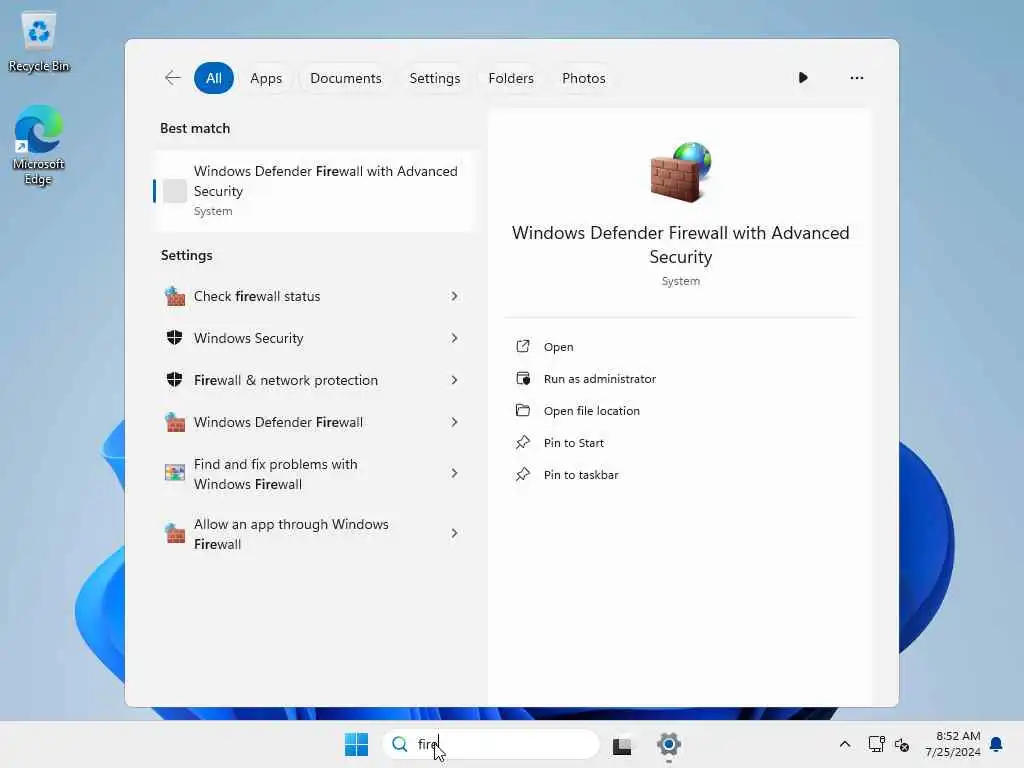Expand Windows Security chevron

click(x=454, y=338)
